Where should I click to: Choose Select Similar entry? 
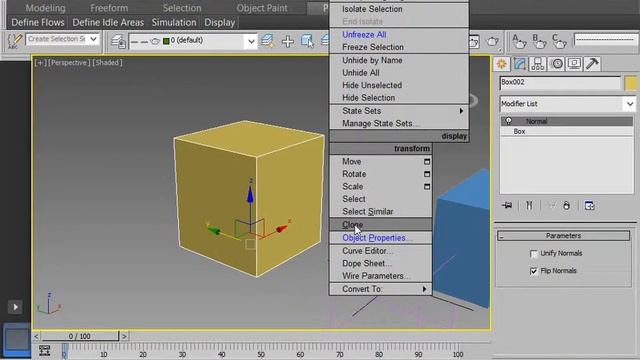(x=380, y=212)
